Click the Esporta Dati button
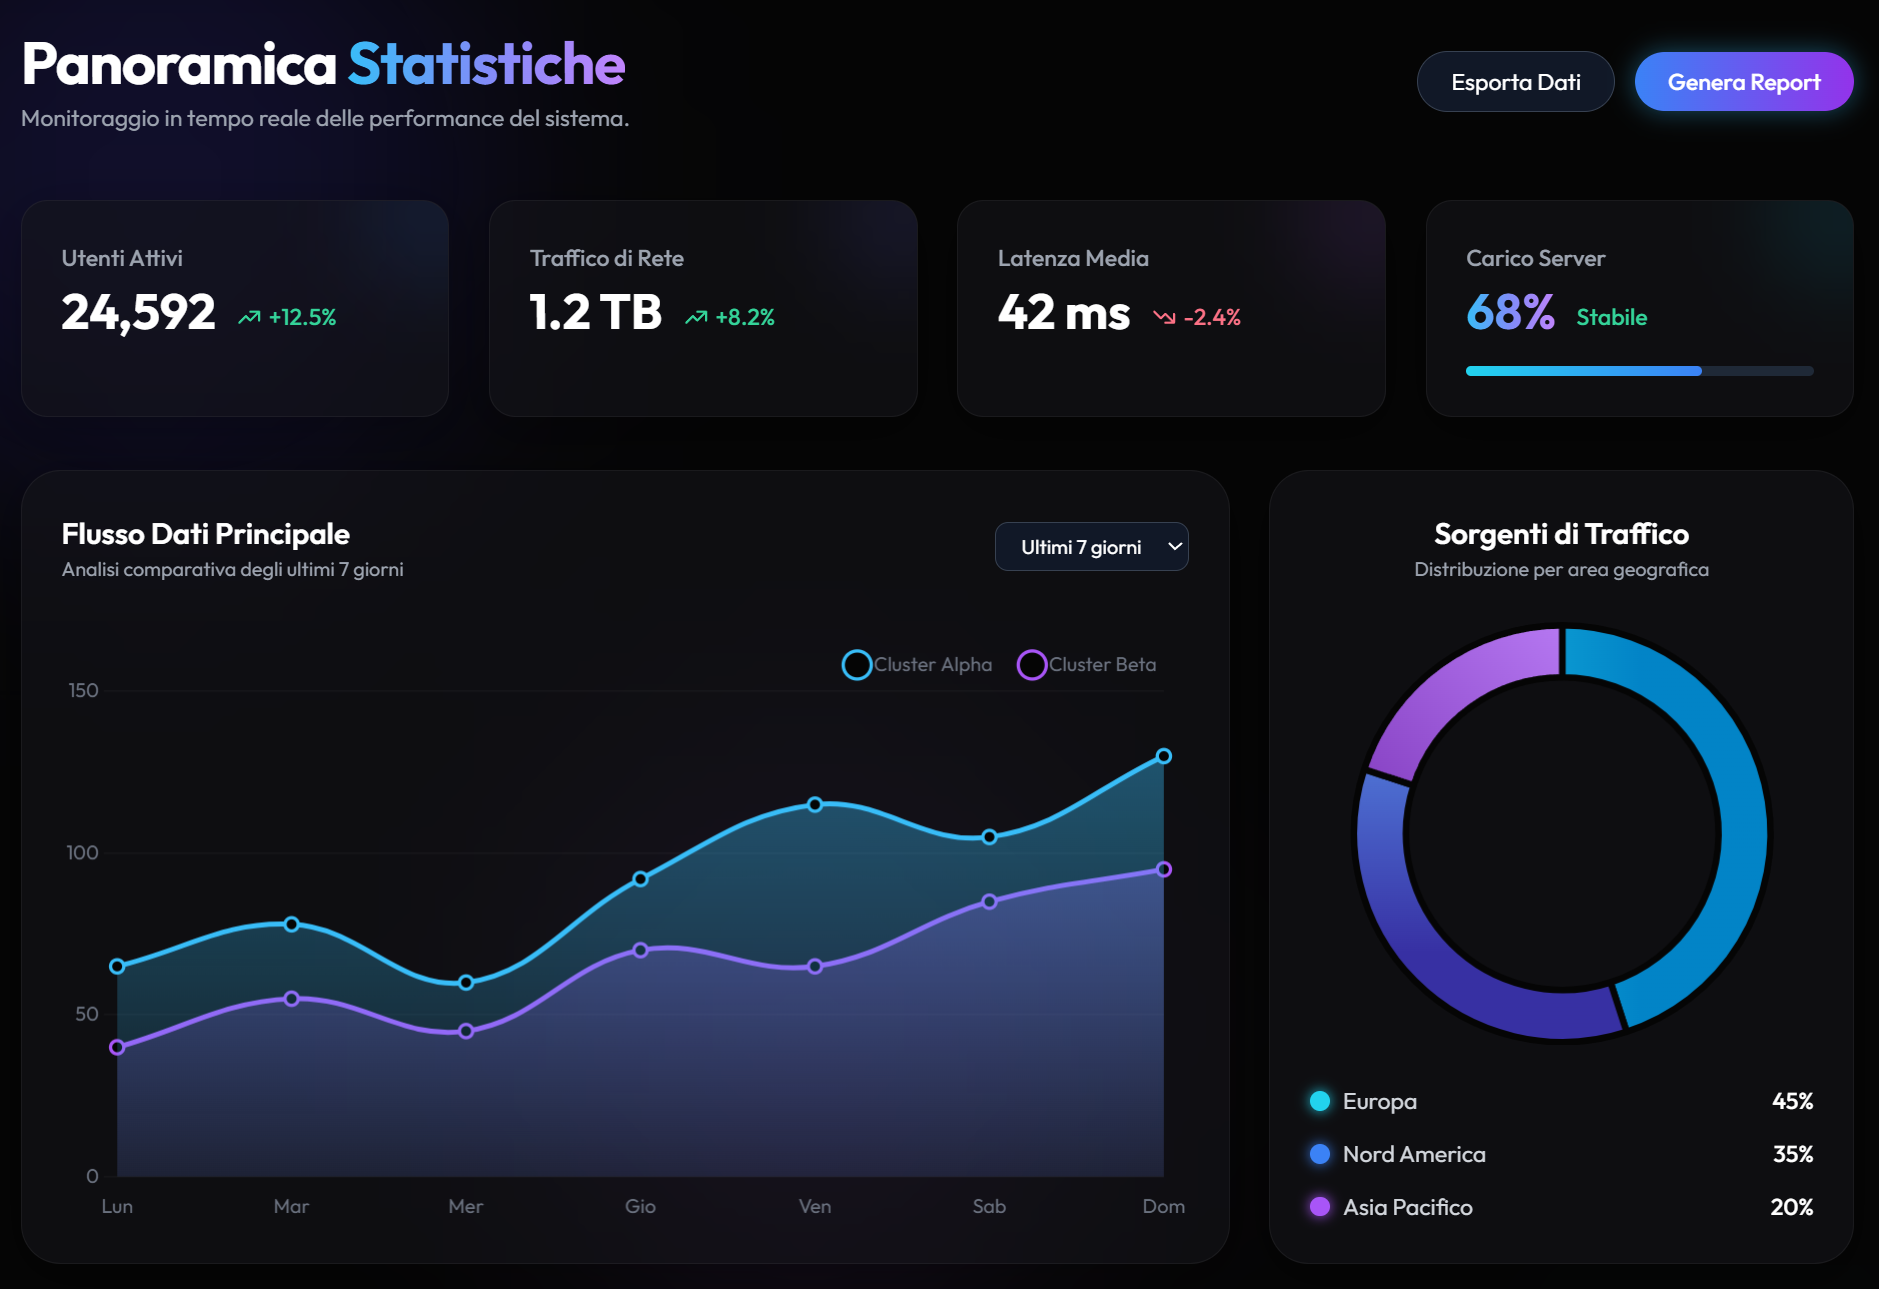The width and height of the screenshot is (1879, 1289). (1515, 81)
